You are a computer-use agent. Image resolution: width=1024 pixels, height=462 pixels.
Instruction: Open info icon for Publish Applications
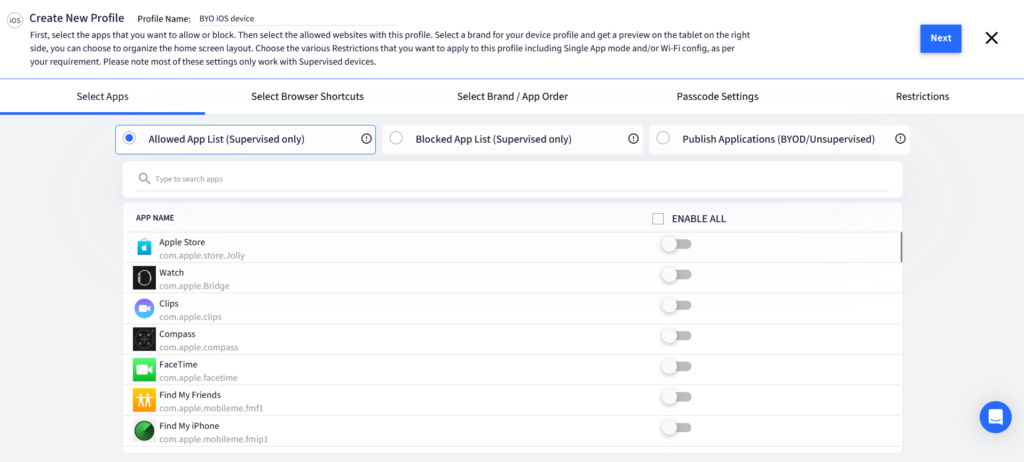900,139
